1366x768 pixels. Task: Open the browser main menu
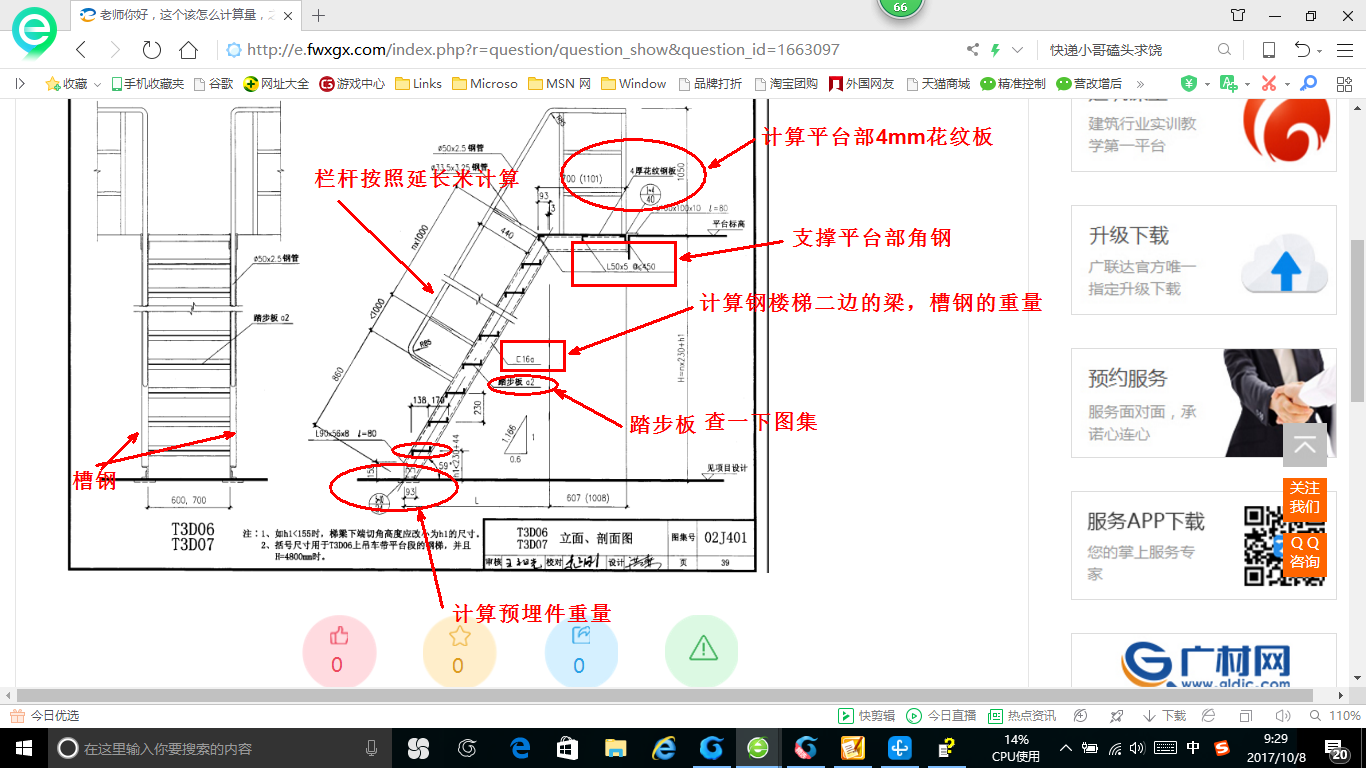point(1344,50)
